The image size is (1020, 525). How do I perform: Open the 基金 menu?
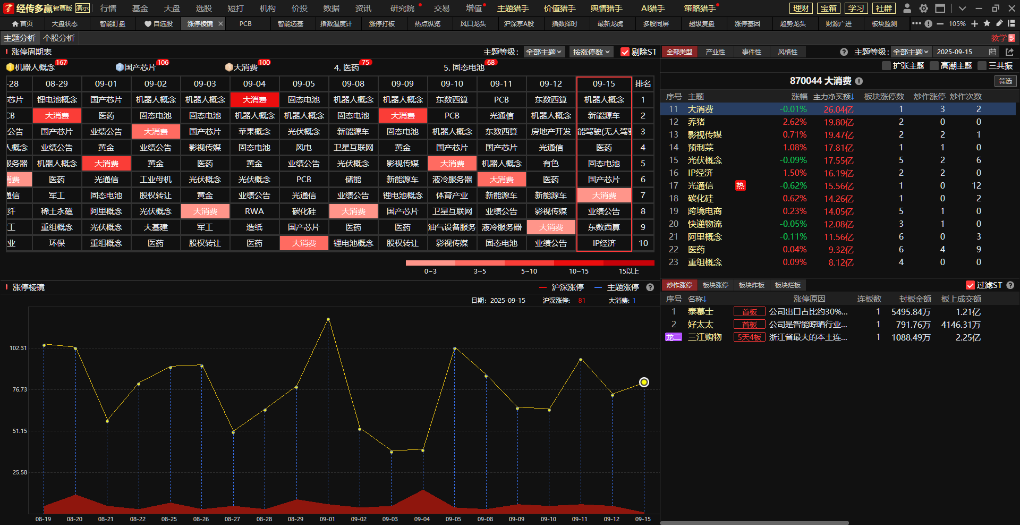pyautogui.click(x=140, y=8)
